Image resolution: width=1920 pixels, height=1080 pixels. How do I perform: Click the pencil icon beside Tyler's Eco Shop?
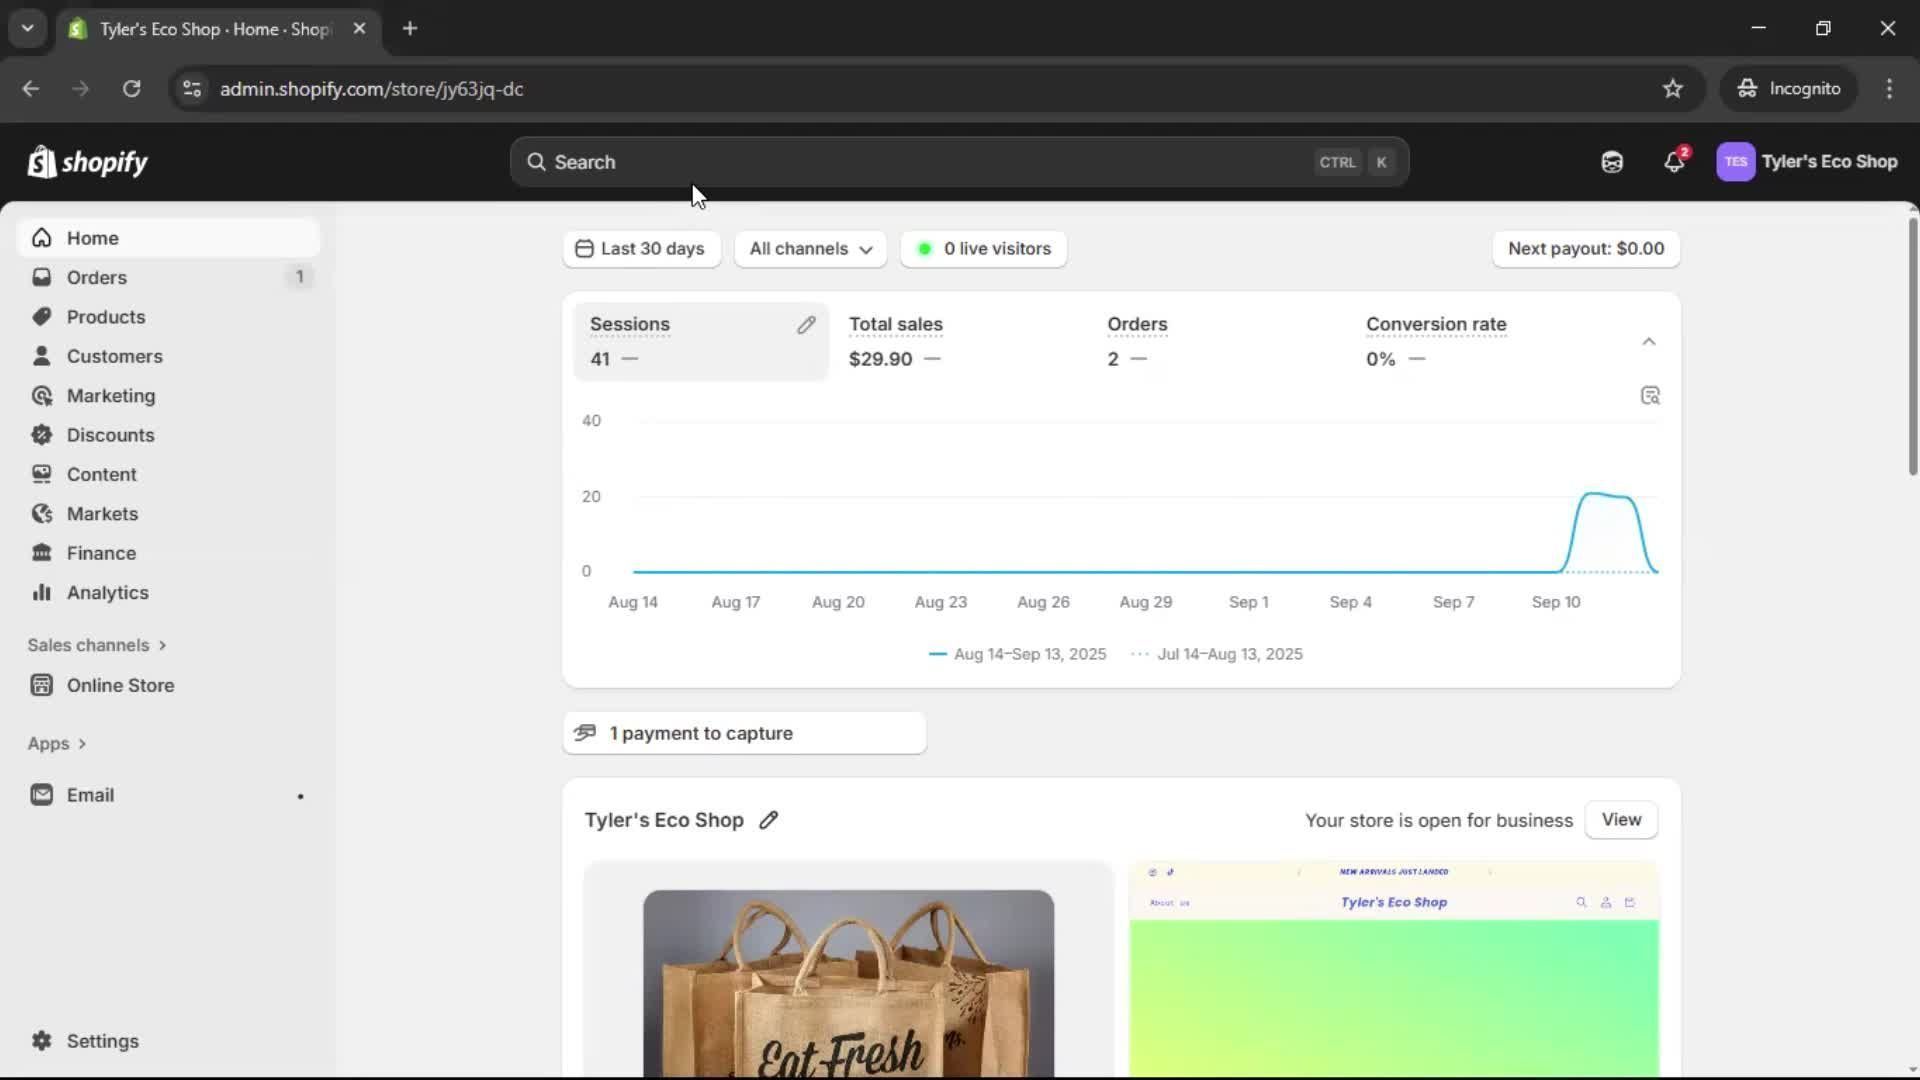pos(768,820)
